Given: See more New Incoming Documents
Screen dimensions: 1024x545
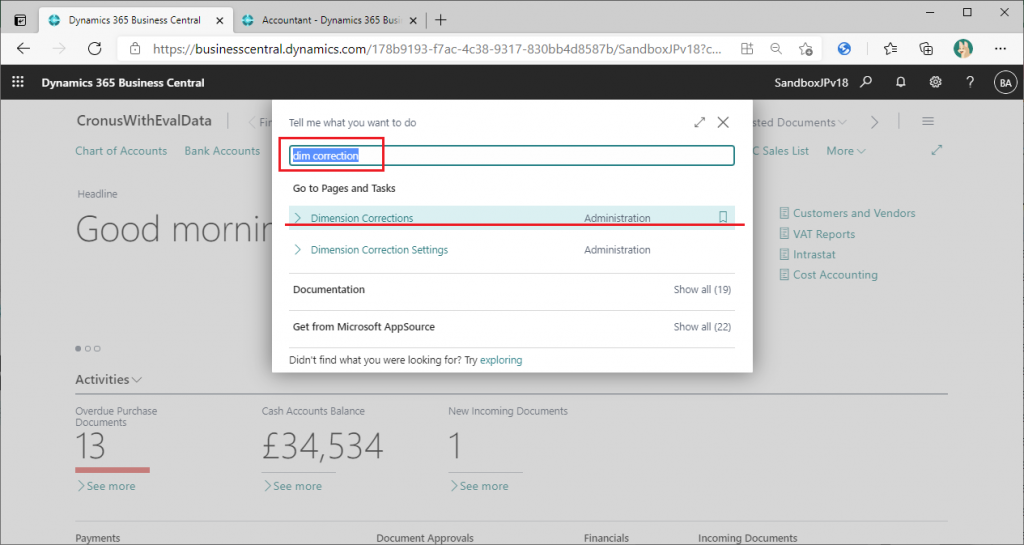Looking at the screenshot, I should 479,486.
